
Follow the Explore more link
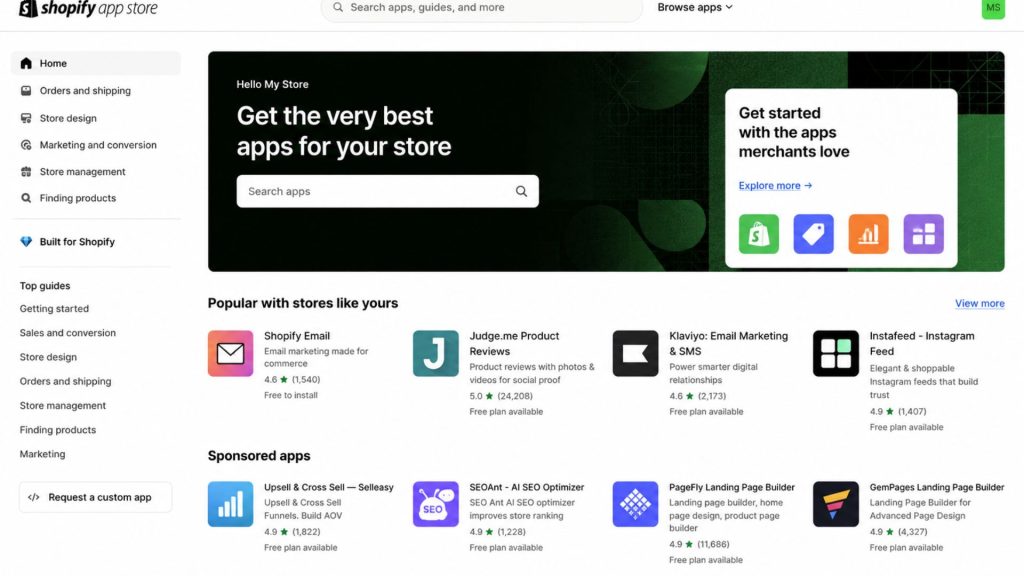(x=775, y=185)
